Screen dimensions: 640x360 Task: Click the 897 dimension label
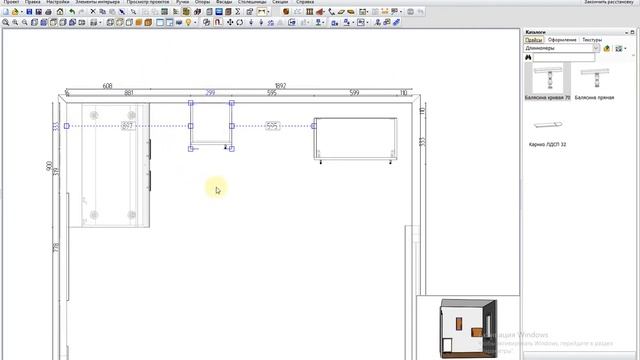(127, 126)
